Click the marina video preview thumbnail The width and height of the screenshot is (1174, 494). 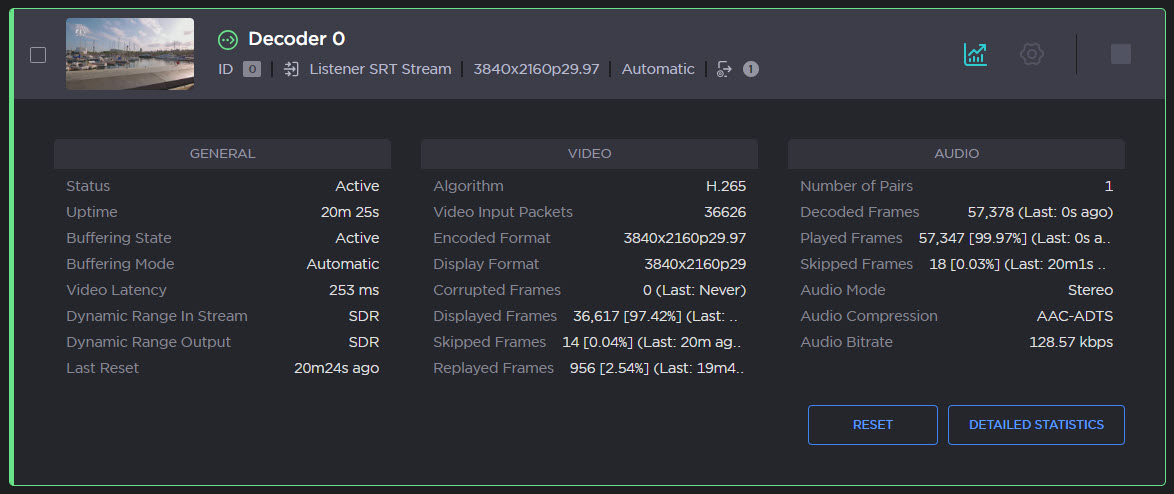pyautogui.click(x=130, y=54)
